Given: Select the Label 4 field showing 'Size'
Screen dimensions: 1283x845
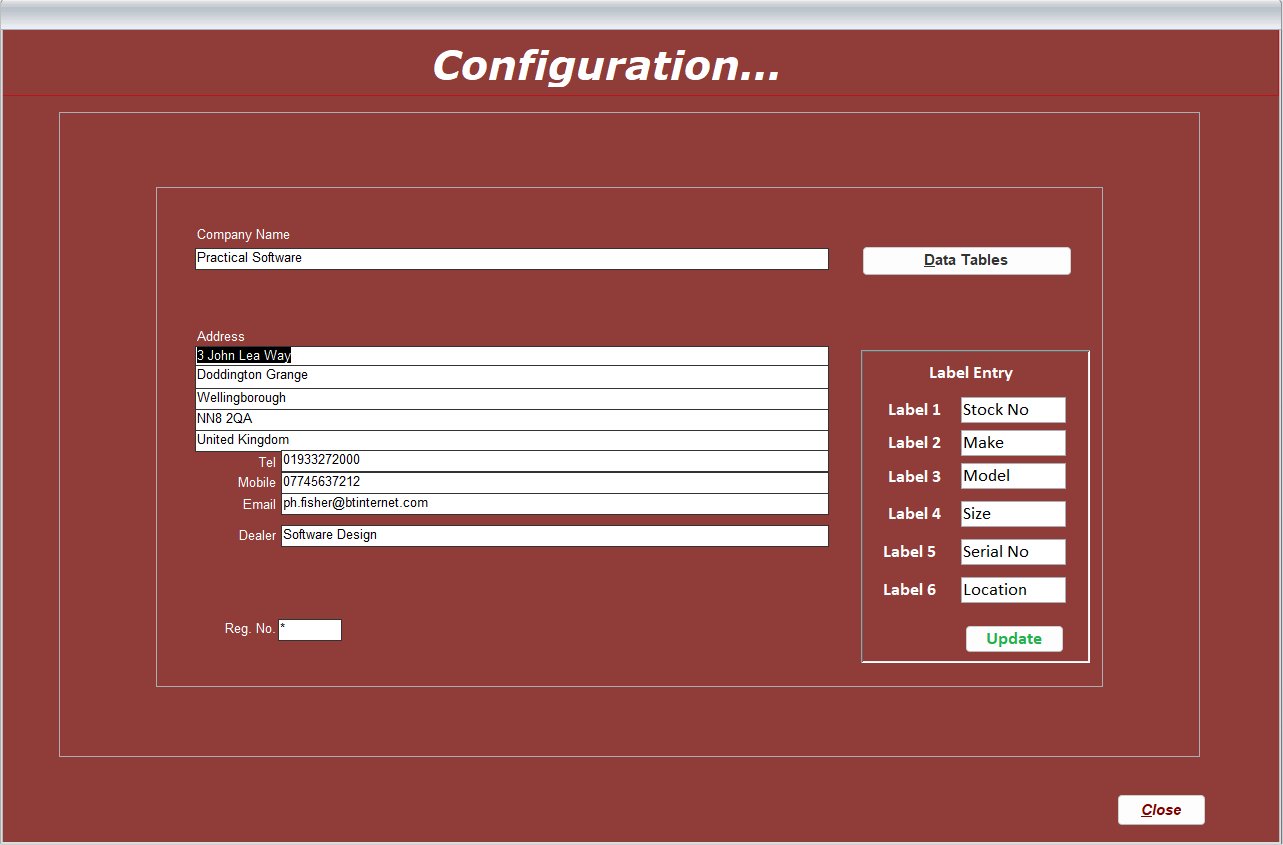Looking at the screenshot, I should click(1012, 513).
